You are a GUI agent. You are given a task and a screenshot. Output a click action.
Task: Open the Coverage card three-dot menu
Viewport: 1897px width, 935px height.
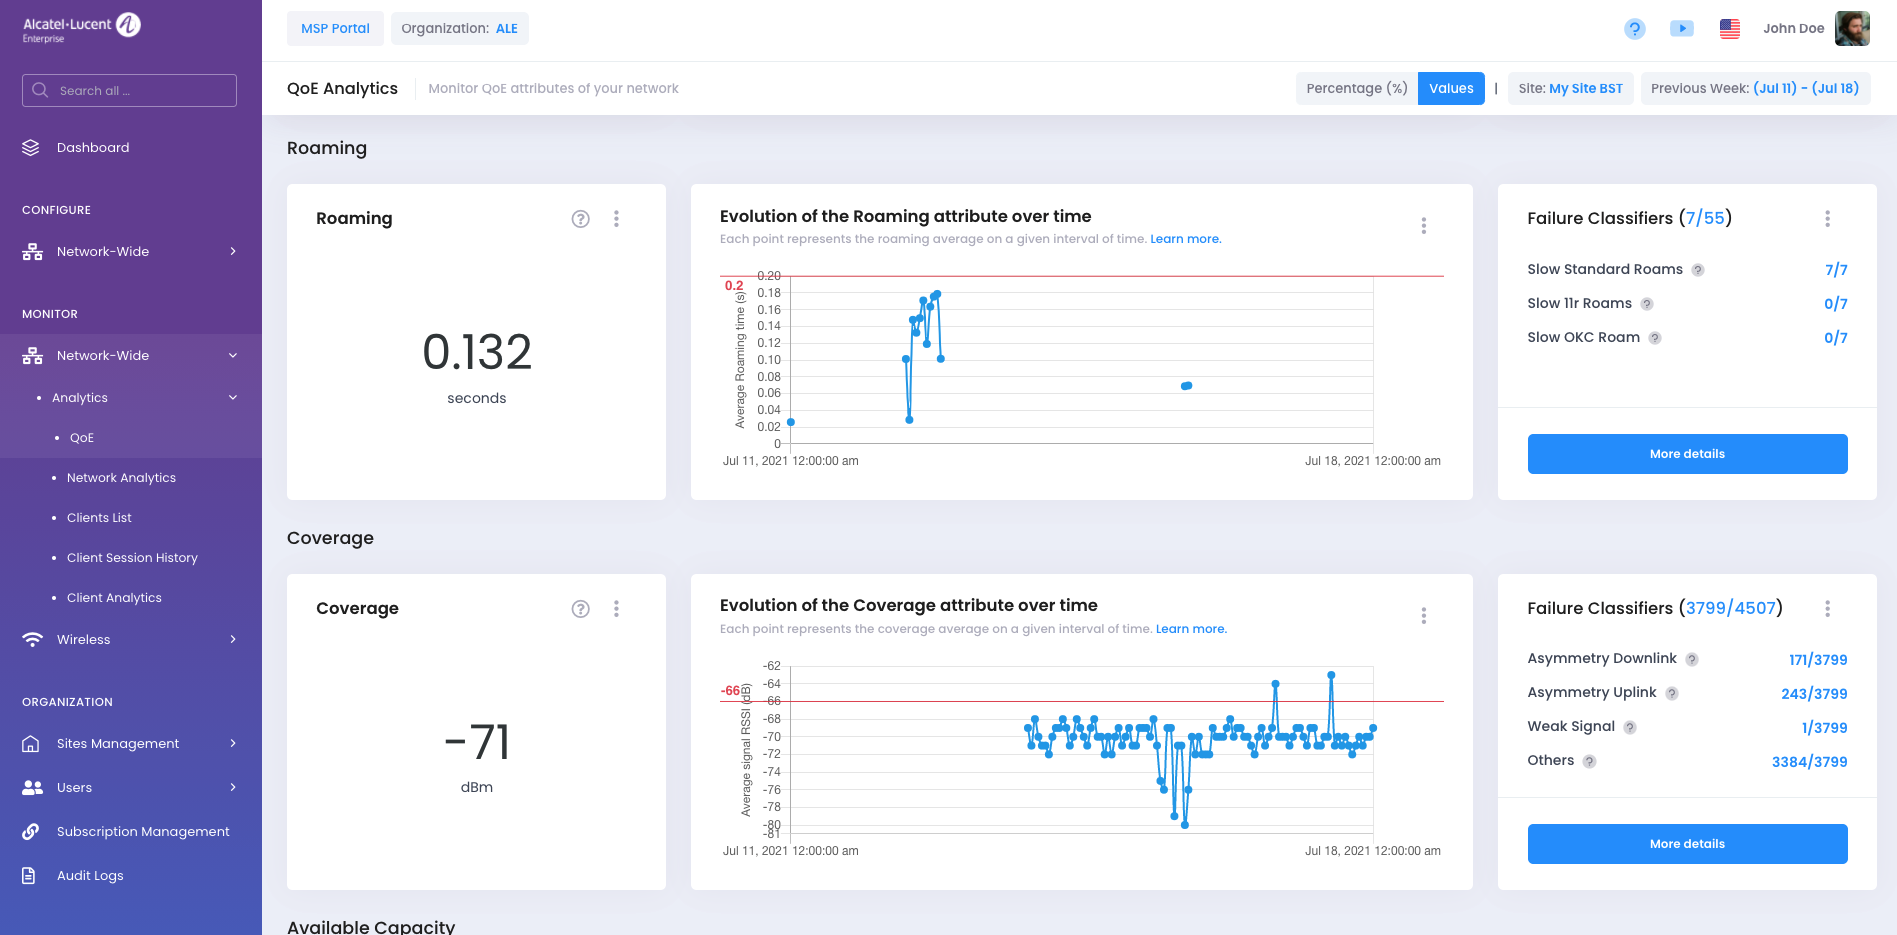point(616,609)
